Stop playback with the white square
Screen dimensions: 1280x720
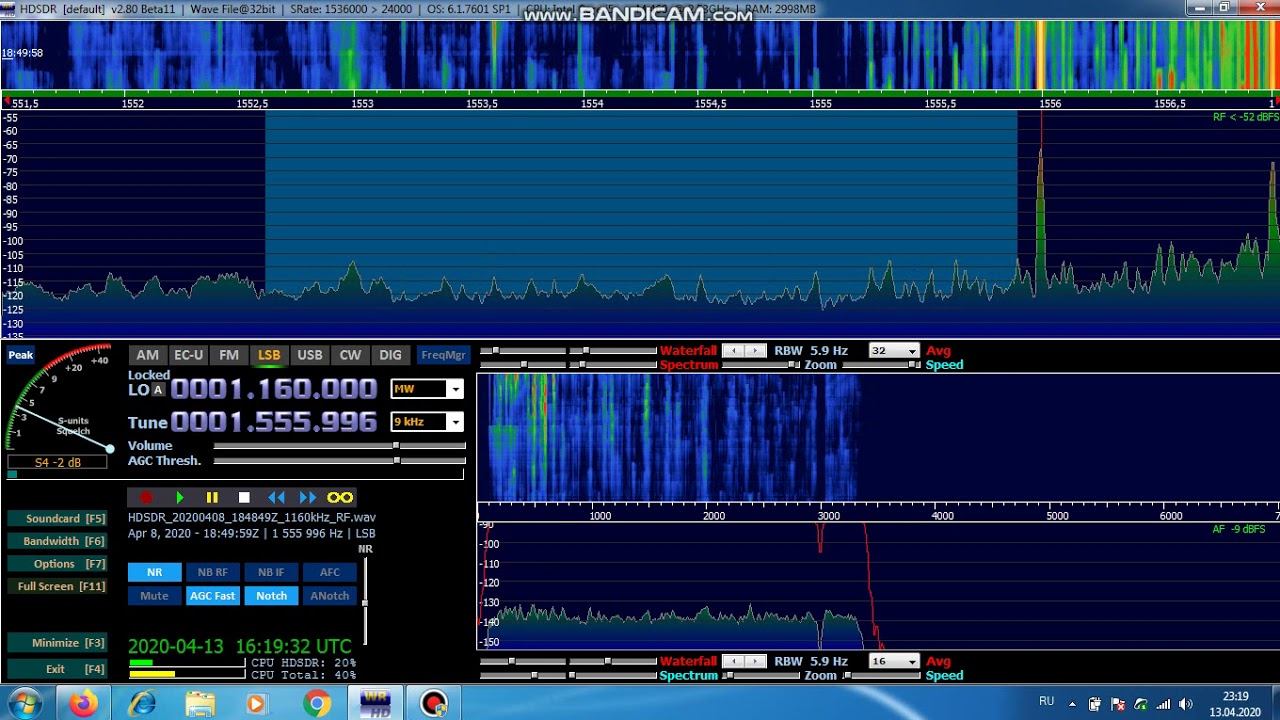coord(244,497)
